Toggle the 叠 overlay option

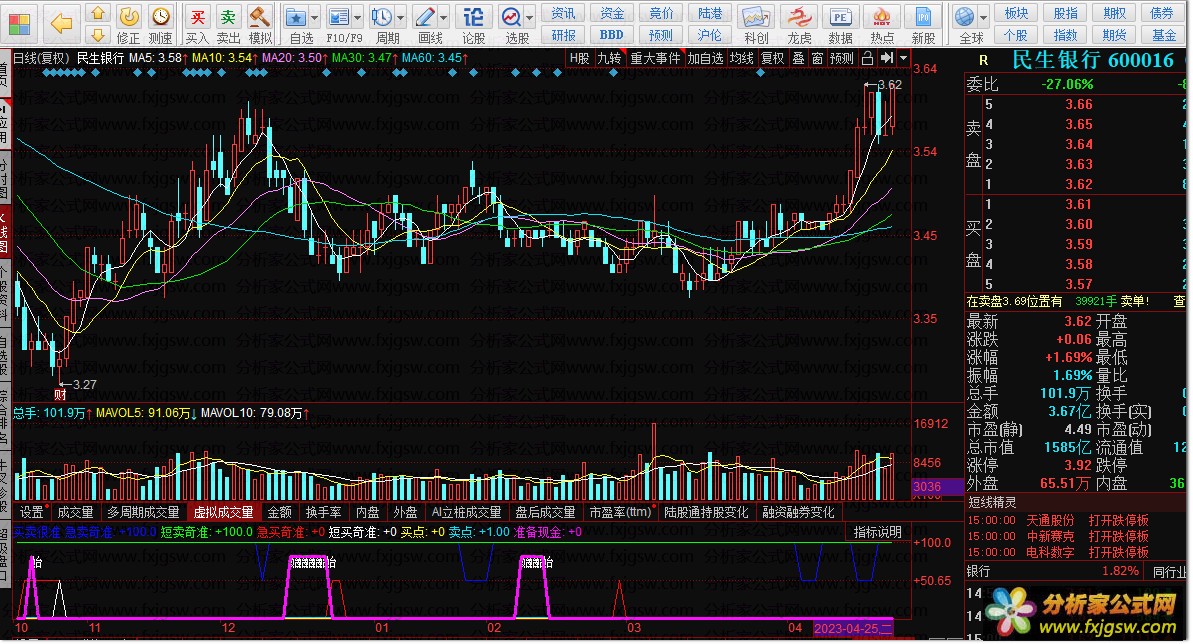click(798, 58)
